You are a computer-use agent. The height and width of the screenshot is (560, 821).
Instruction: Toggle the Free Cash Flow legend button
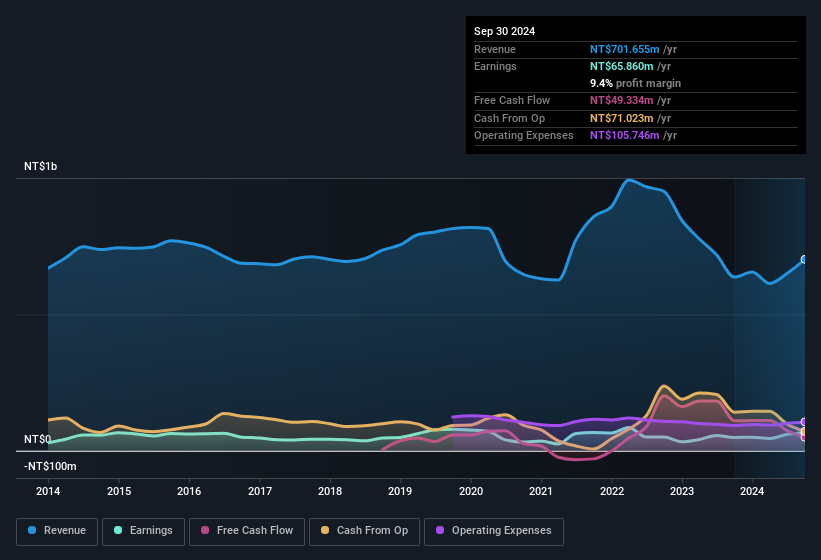pyautogui.click(x=247, y=531)
